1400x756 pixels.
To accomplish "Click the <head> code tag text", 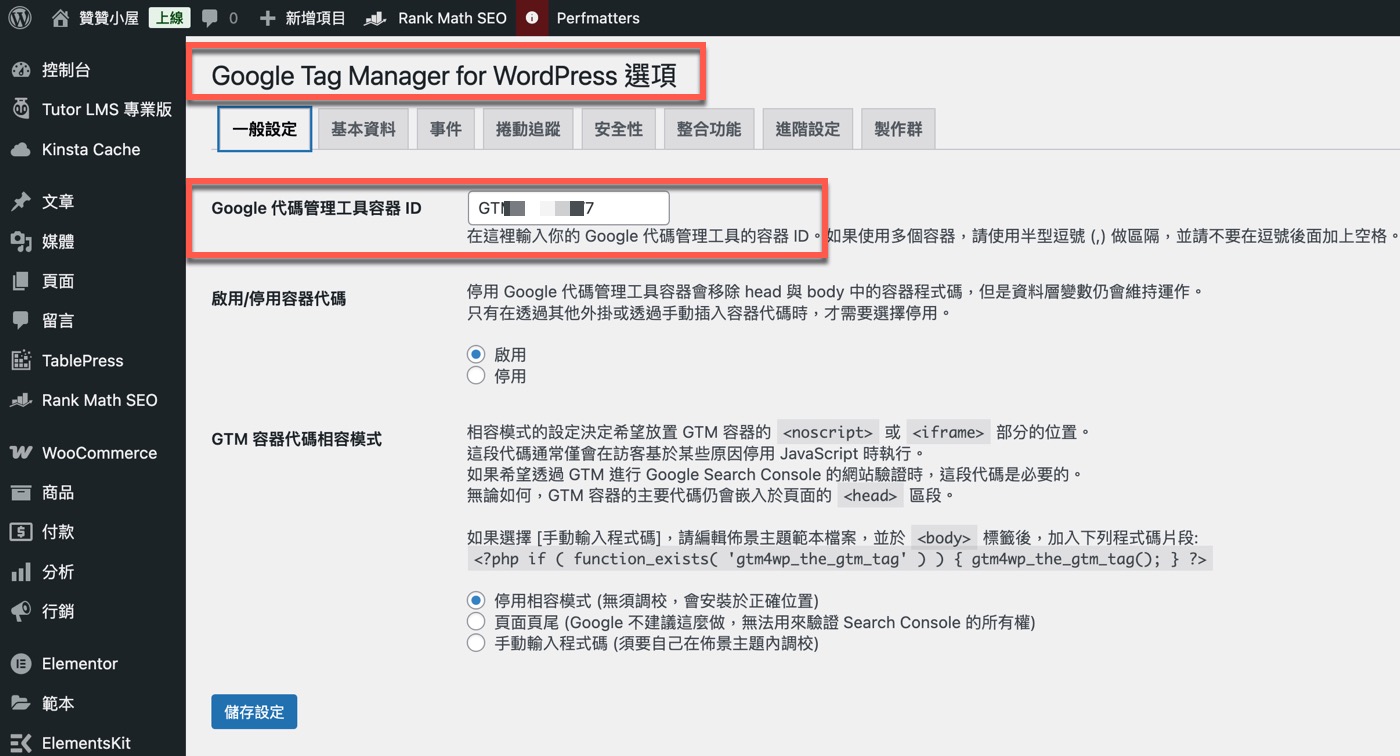I will tap(870, 495).
